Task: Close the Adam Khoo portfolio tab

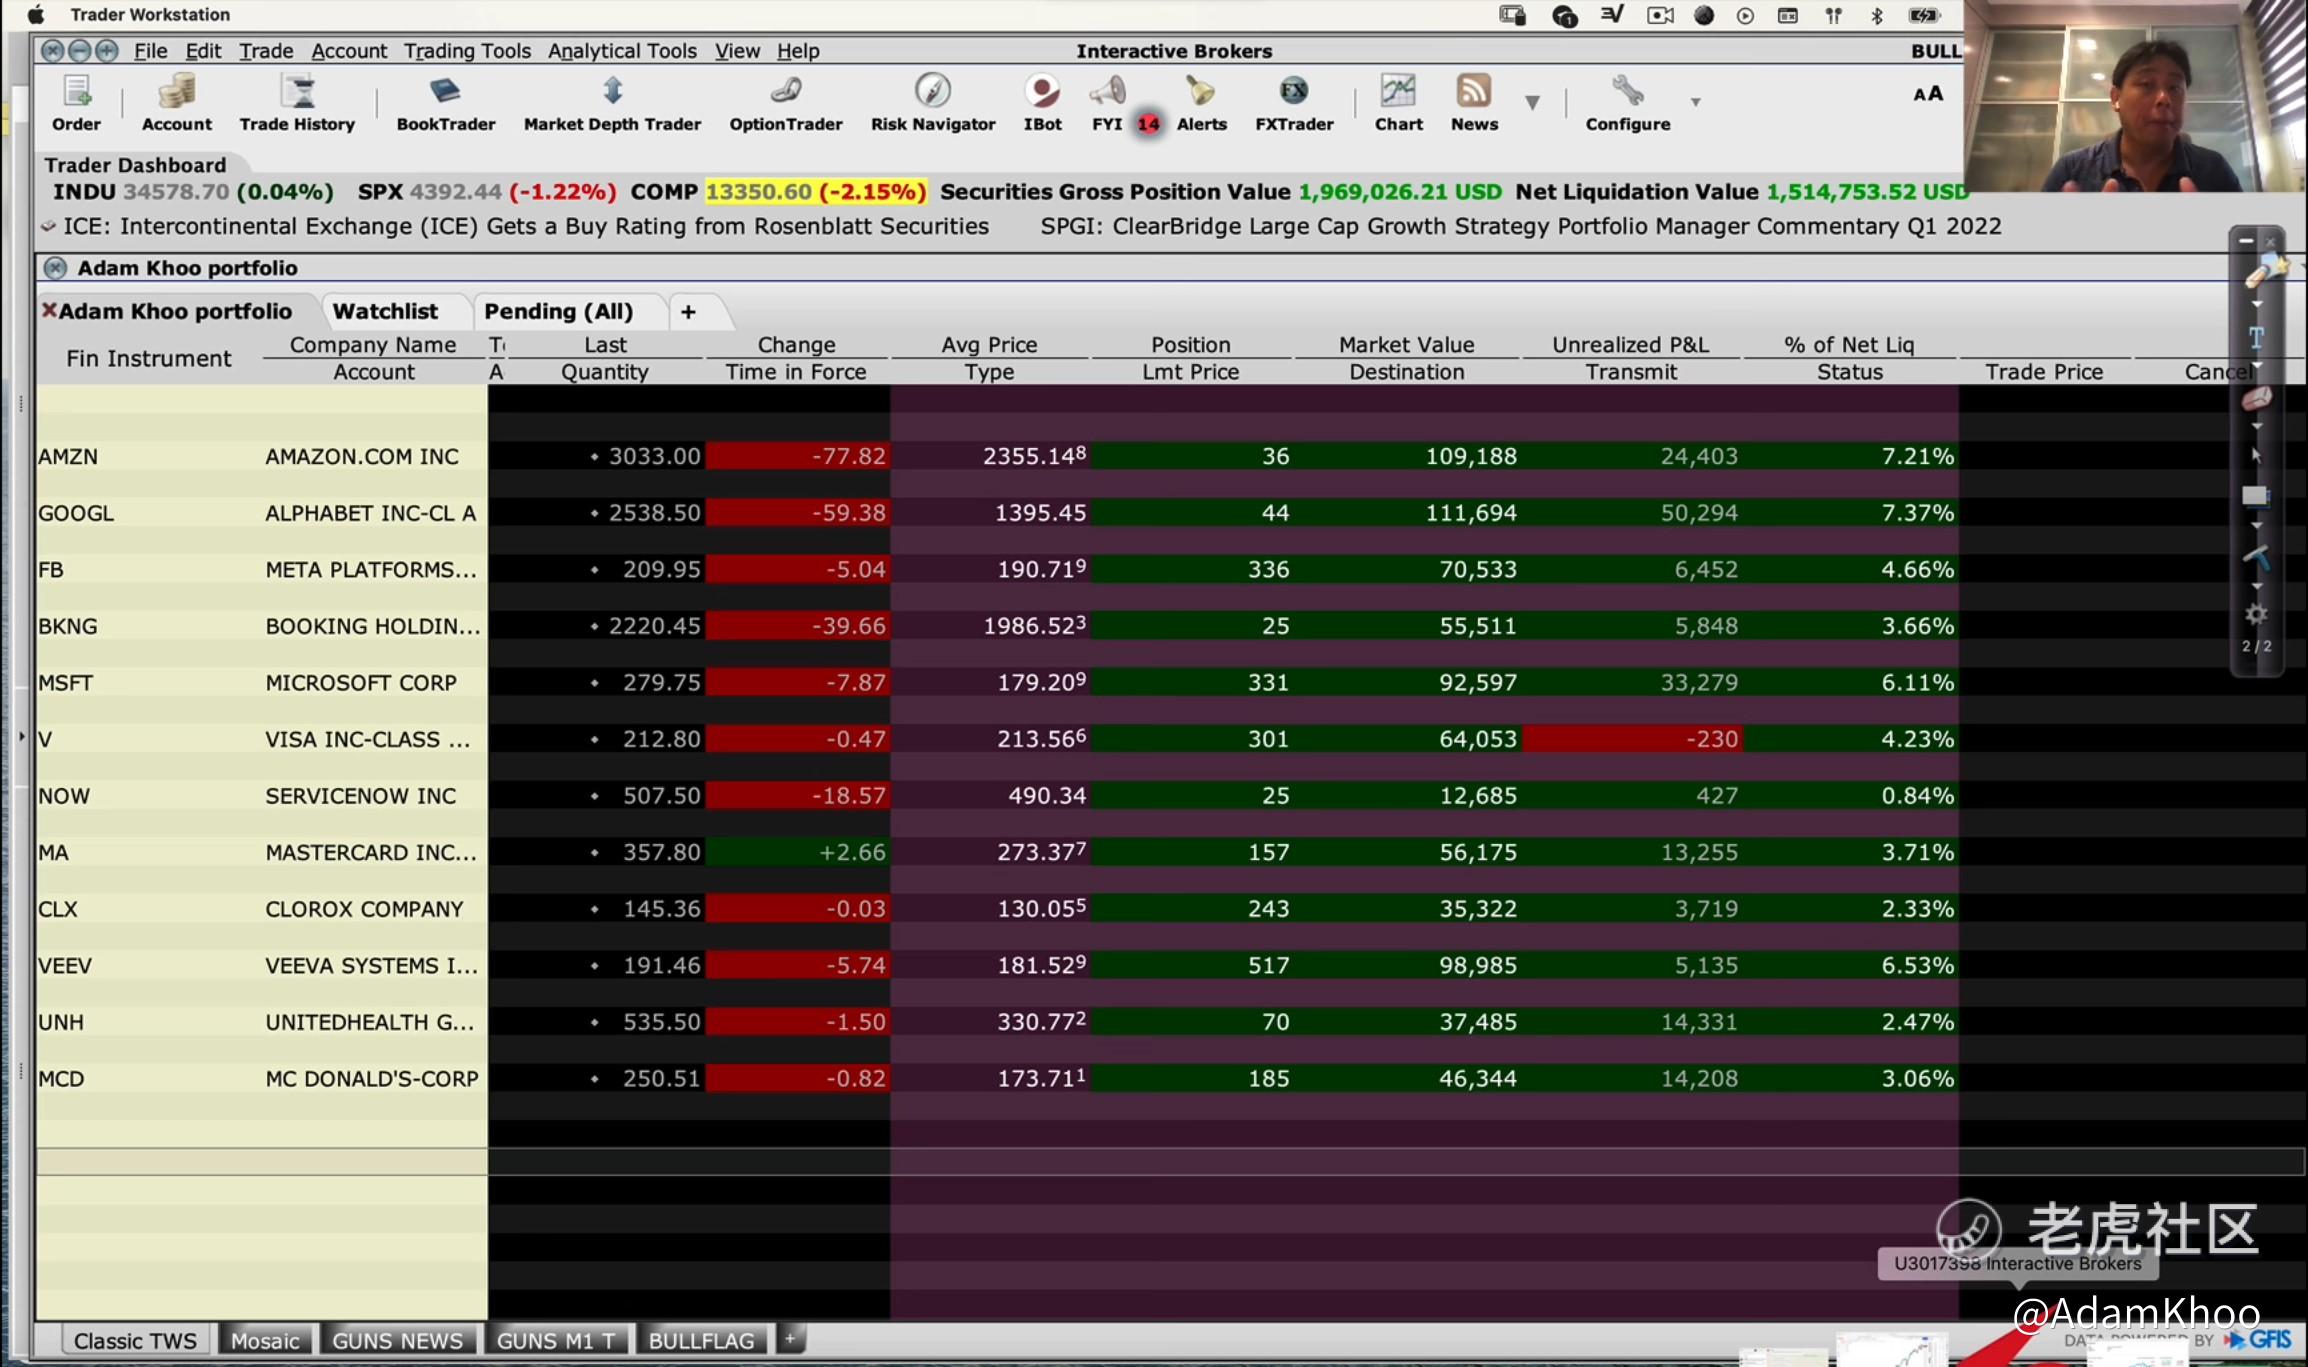Action: (48, 310)
